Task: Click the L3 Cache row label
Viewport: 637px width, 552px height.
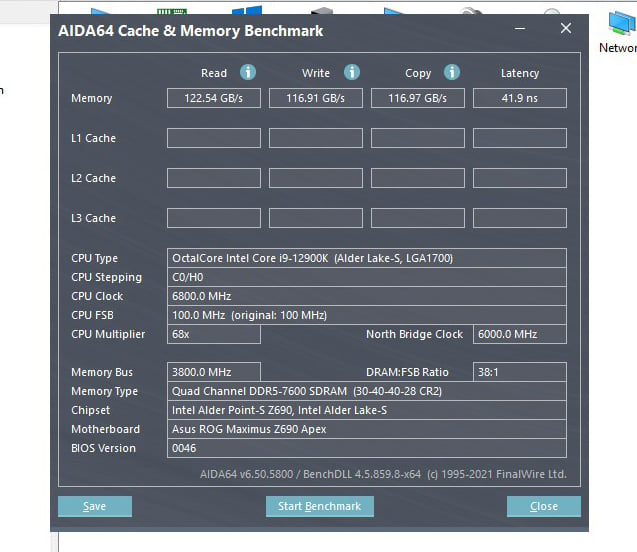Action: 93,218
